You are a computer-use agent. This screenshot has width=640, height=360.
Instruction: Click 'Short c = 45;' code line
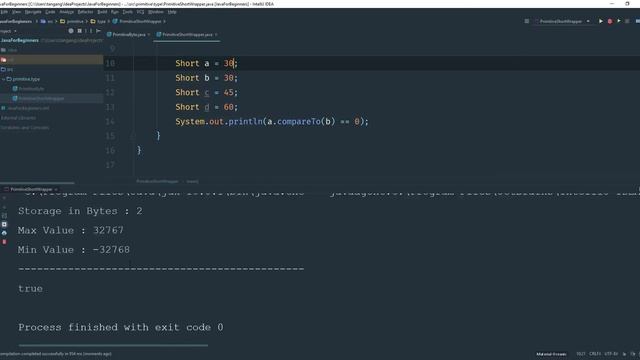pyautogui.click(x=206, y=93)
